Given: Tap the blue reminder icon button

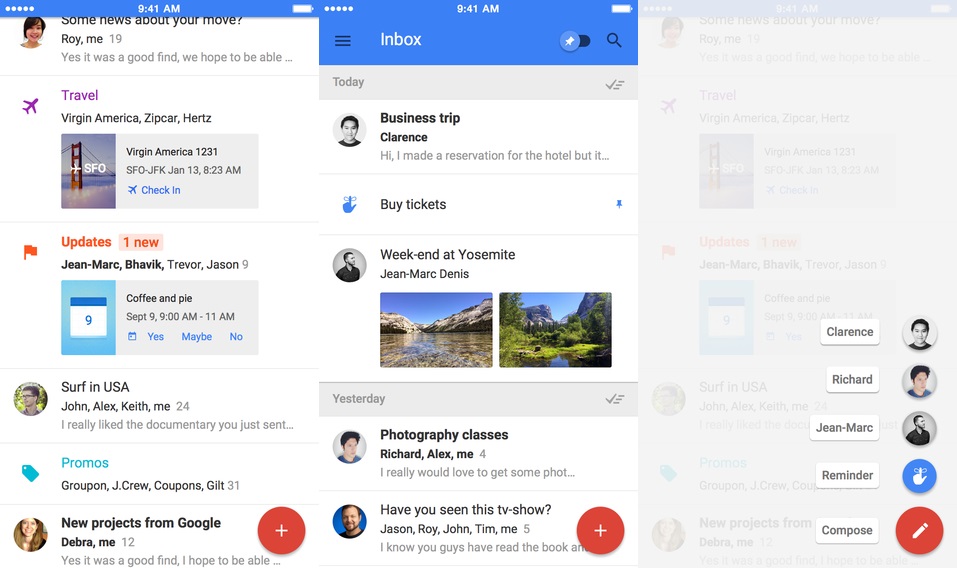Looking at the screenshot, I should coord(919,476).
